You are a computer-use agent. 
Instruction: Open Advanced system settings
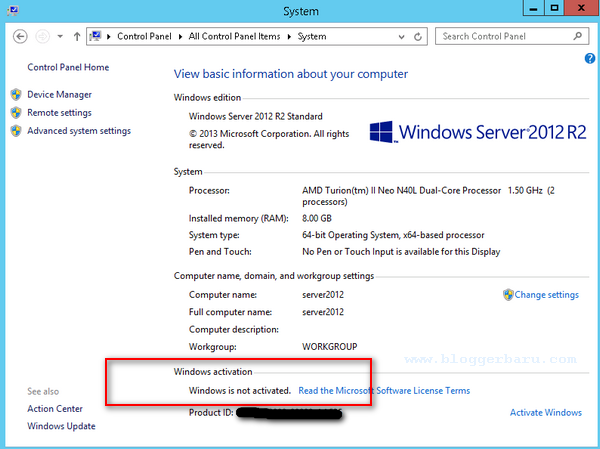[x=79, y=131]
